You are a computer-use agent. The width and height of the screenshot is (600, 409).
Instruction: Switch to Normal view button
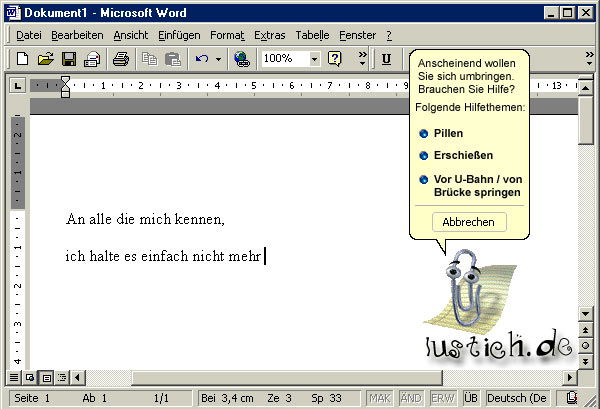[x=14, y=378]
